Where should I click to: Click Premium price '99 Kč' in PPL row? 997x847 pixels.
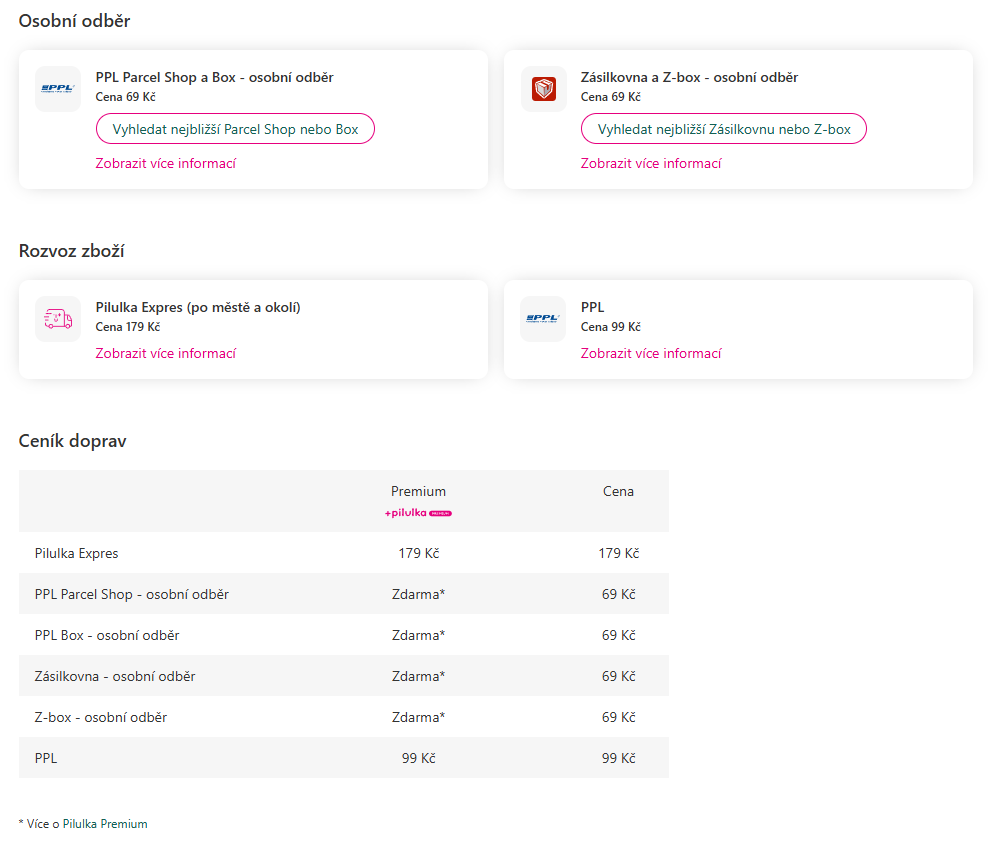pyautogui.click(x=418, y=758)
